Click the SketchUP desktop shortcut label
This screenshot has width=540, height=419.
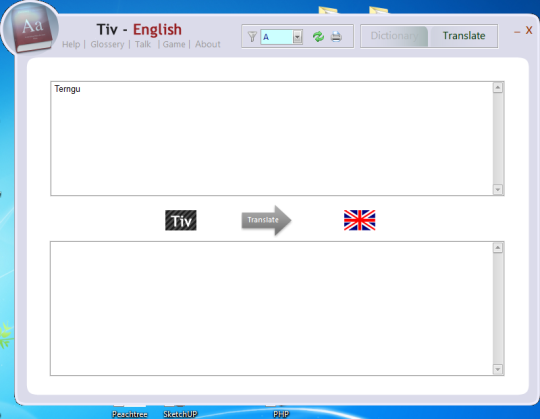[180, 414]
